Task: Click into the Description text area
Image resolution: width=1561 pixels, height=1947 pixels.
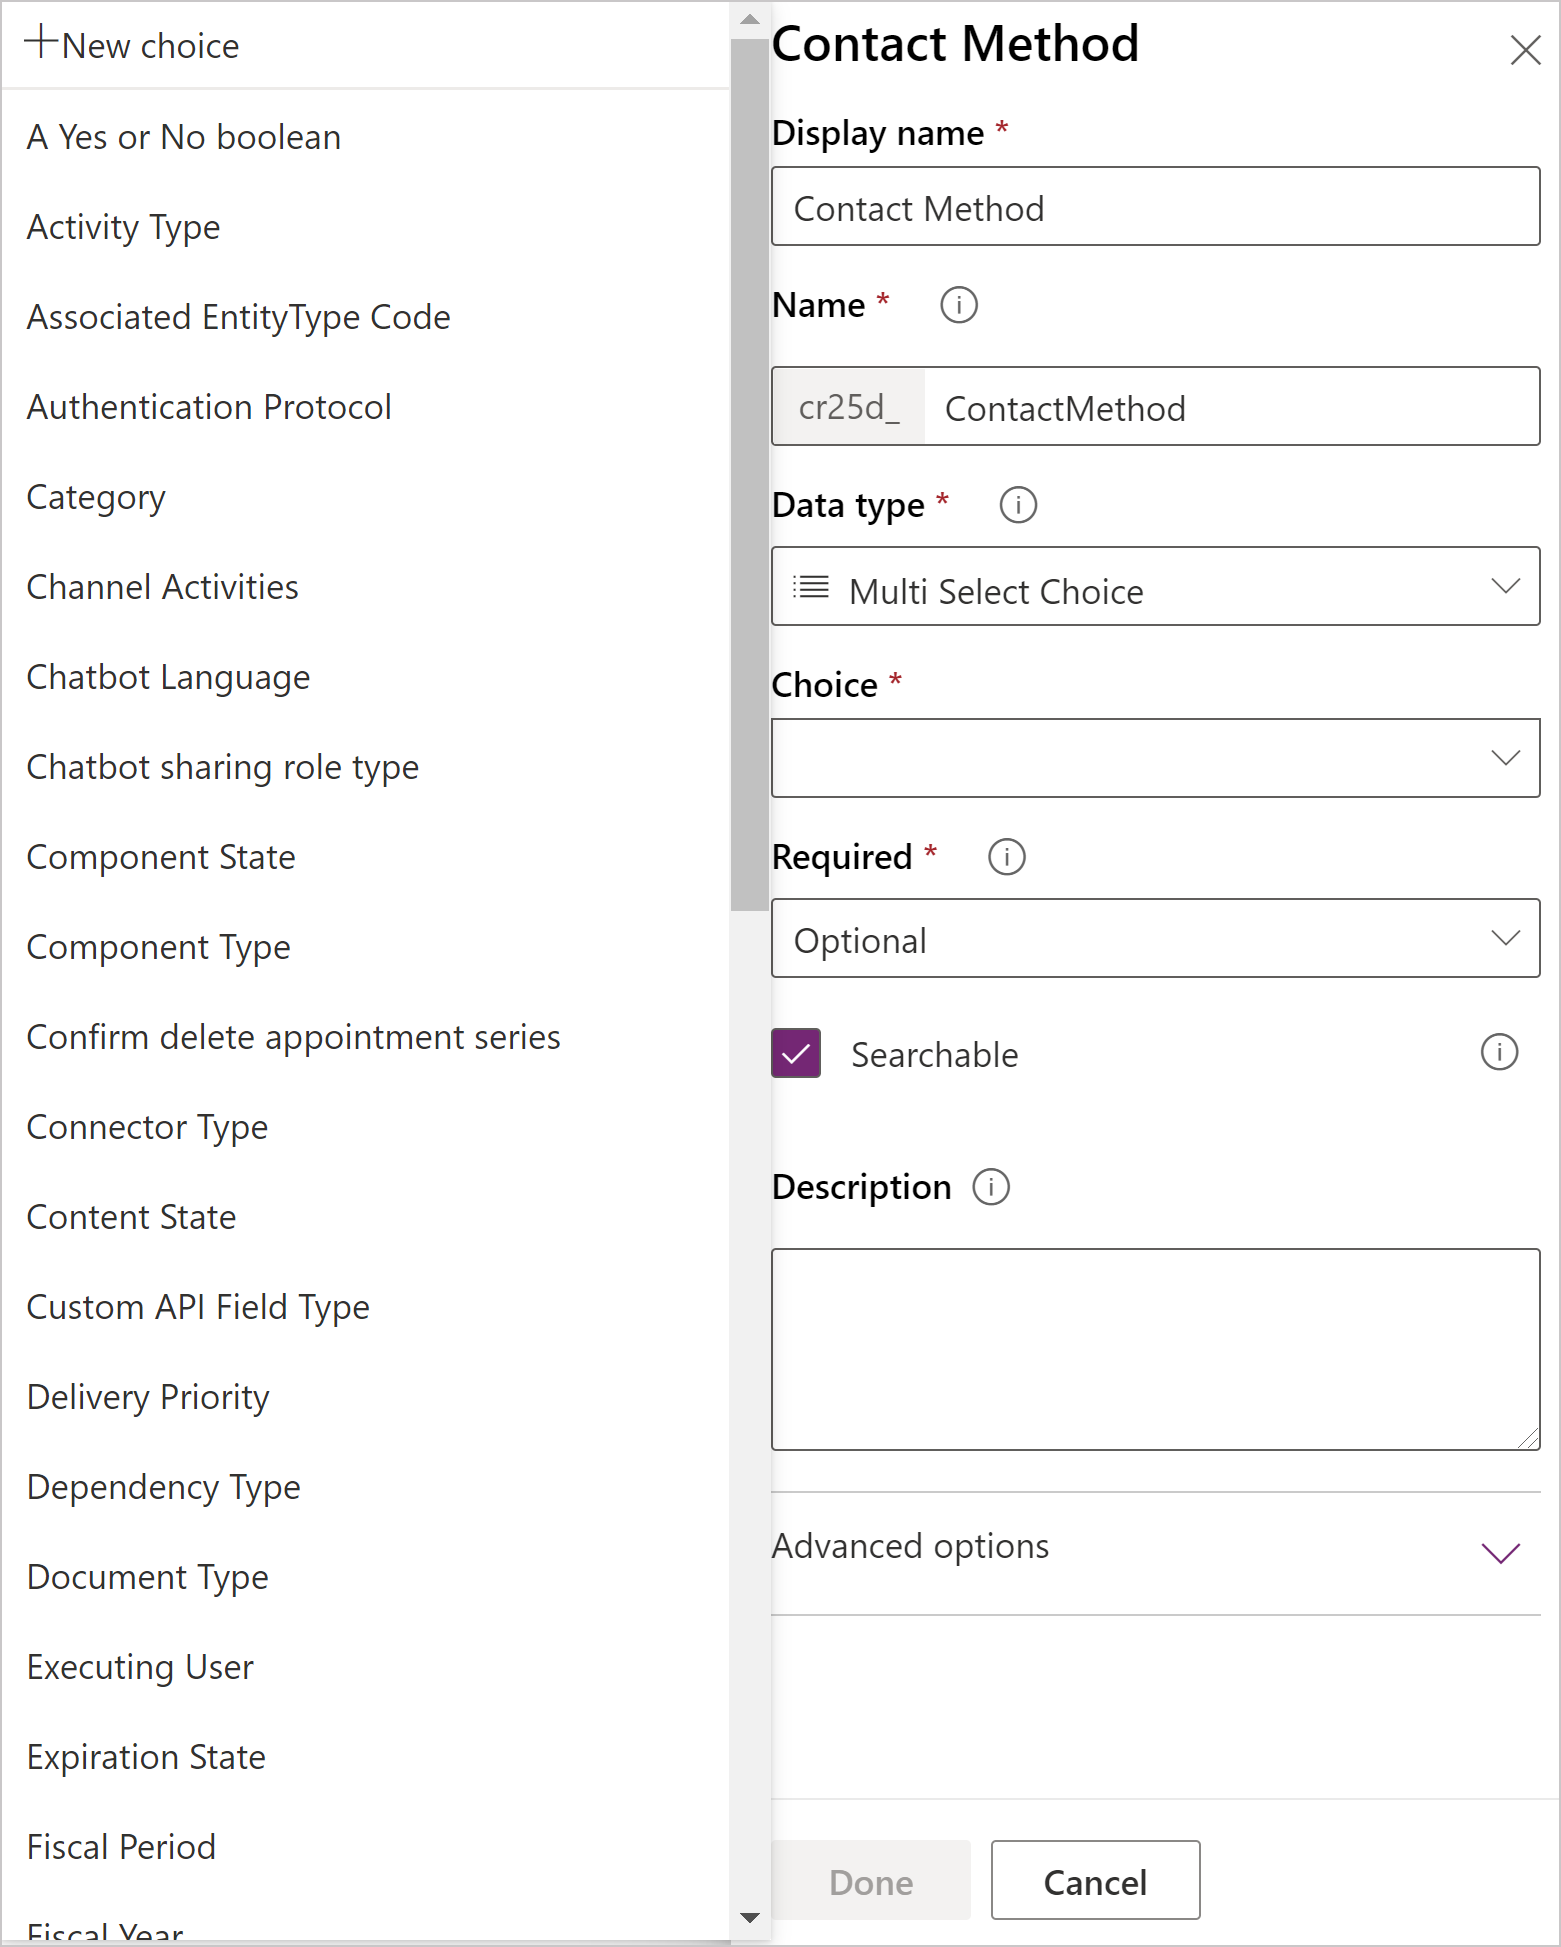Action: point(1155,1348)
